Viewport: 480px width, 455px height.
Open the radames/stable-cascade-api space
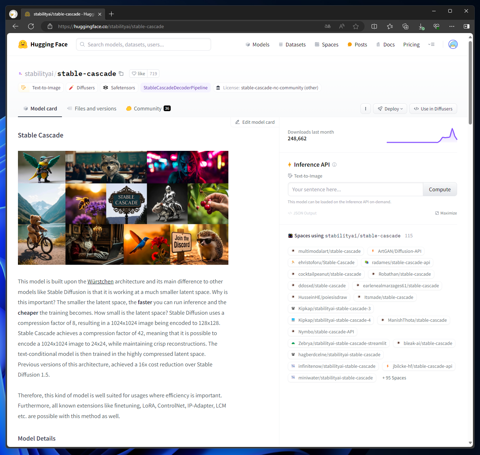397,262
